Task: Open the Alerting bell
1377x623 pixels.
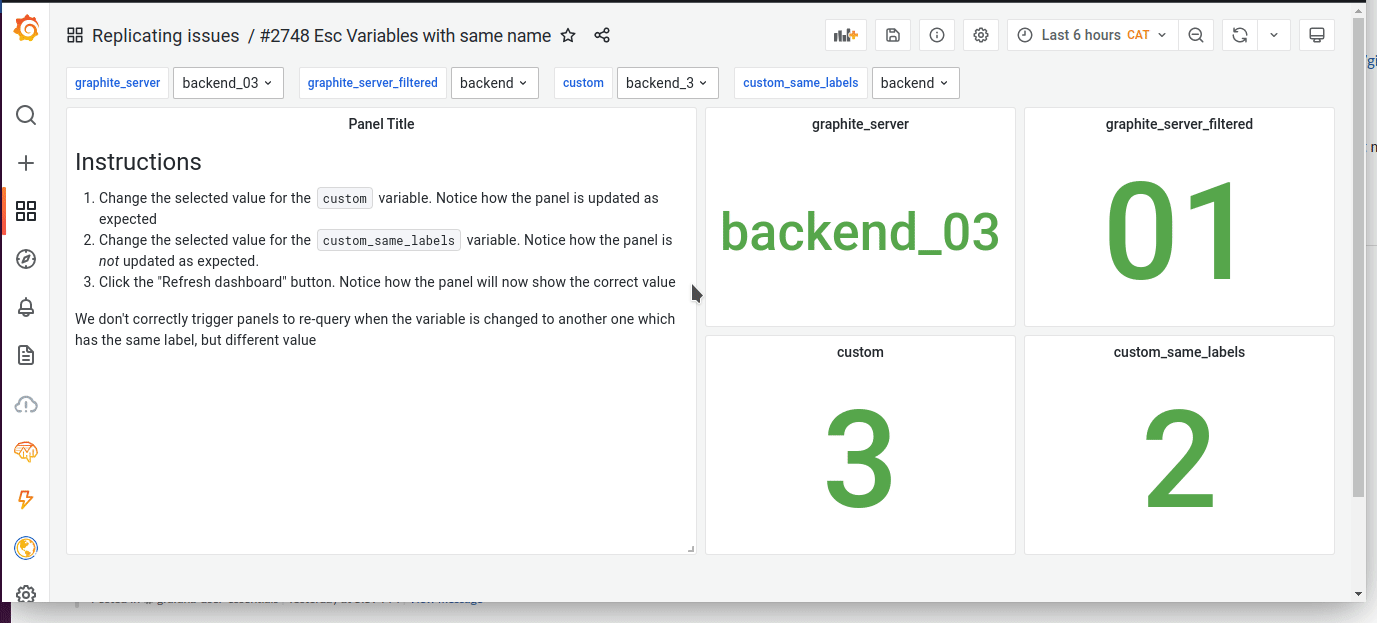Action: [x=26, y=307]
